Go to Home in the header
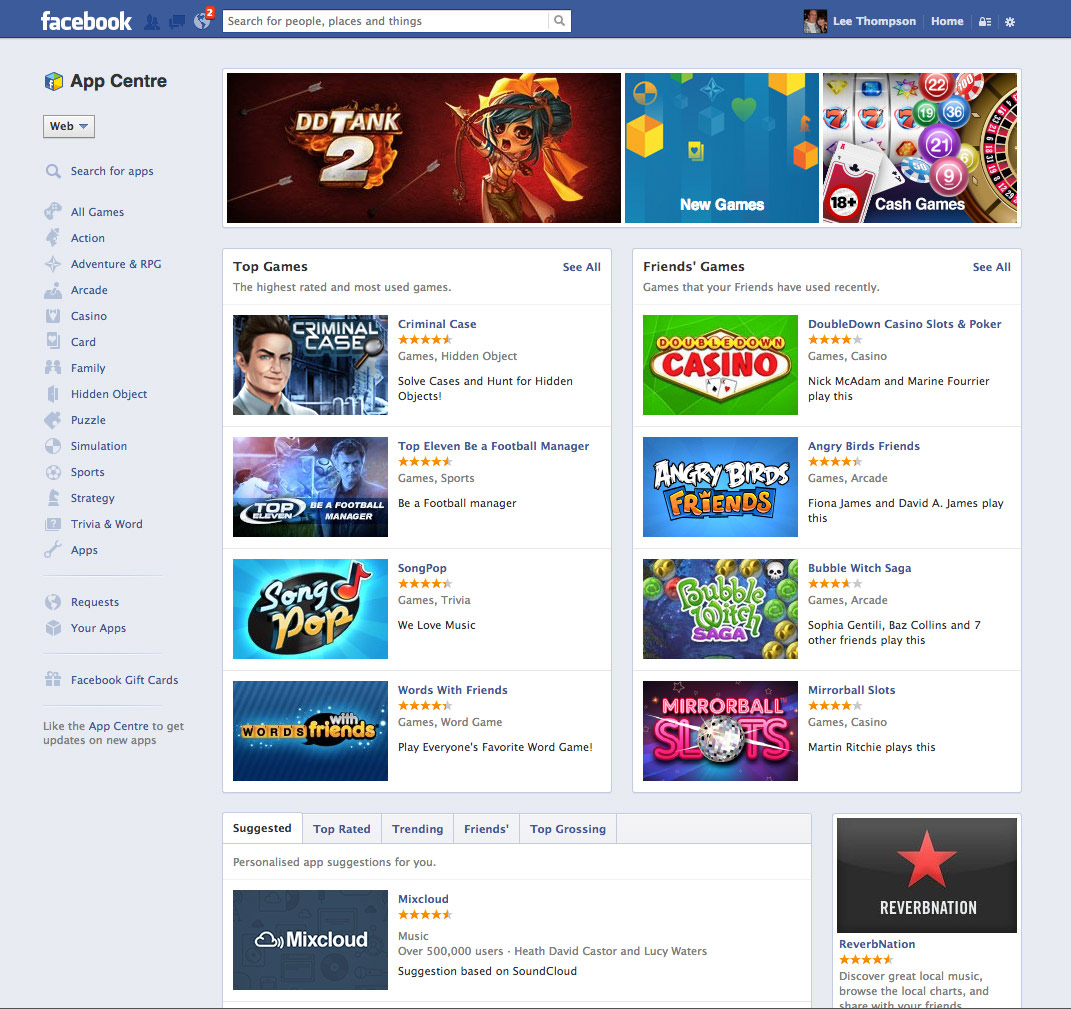This screenshot has height=1009, width=1071. tap(947, 21)
